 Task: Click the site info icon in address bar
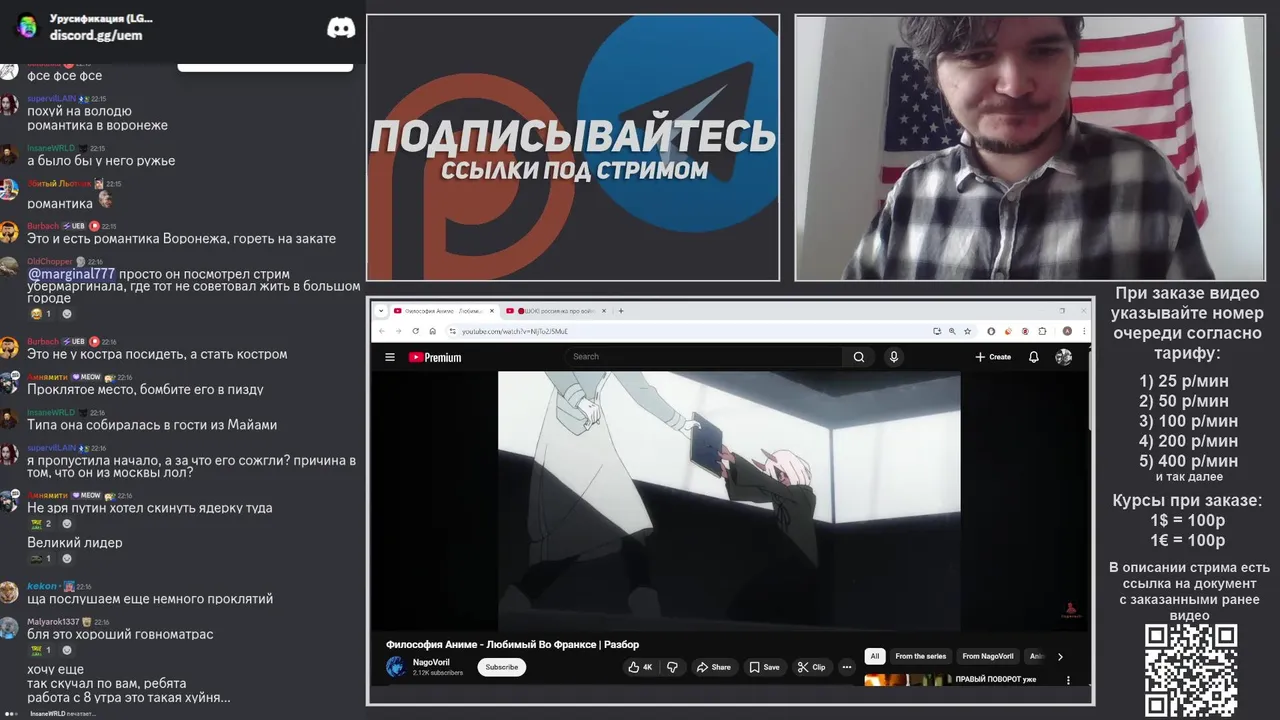click(452, 331)
